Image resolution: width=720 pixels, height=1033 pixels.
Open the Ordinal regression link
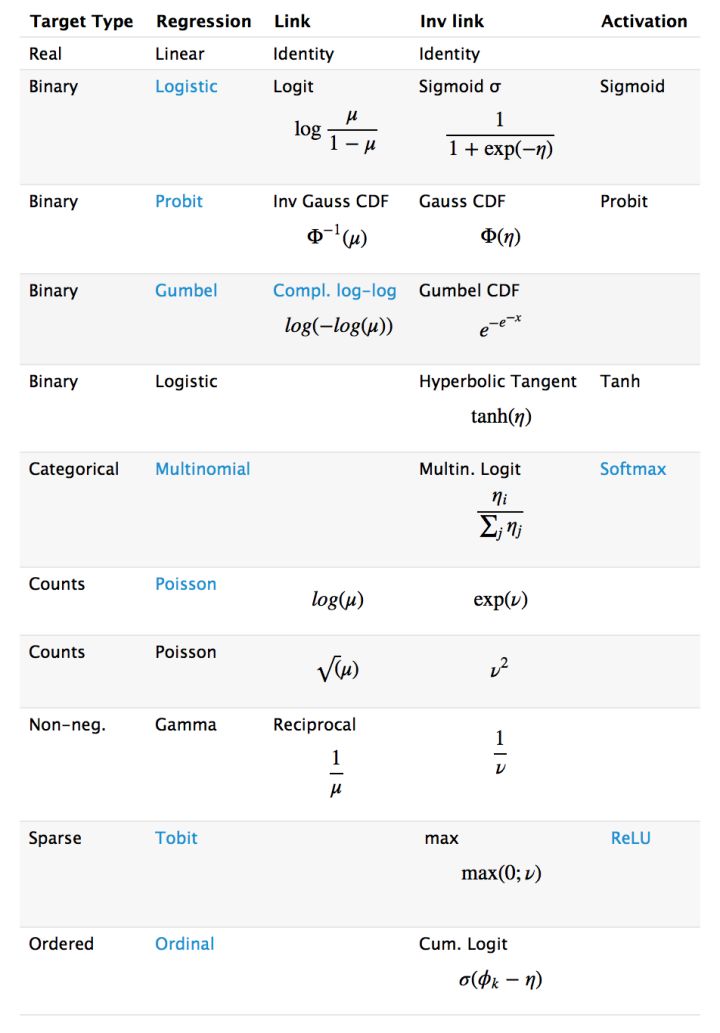click(185, 944)
